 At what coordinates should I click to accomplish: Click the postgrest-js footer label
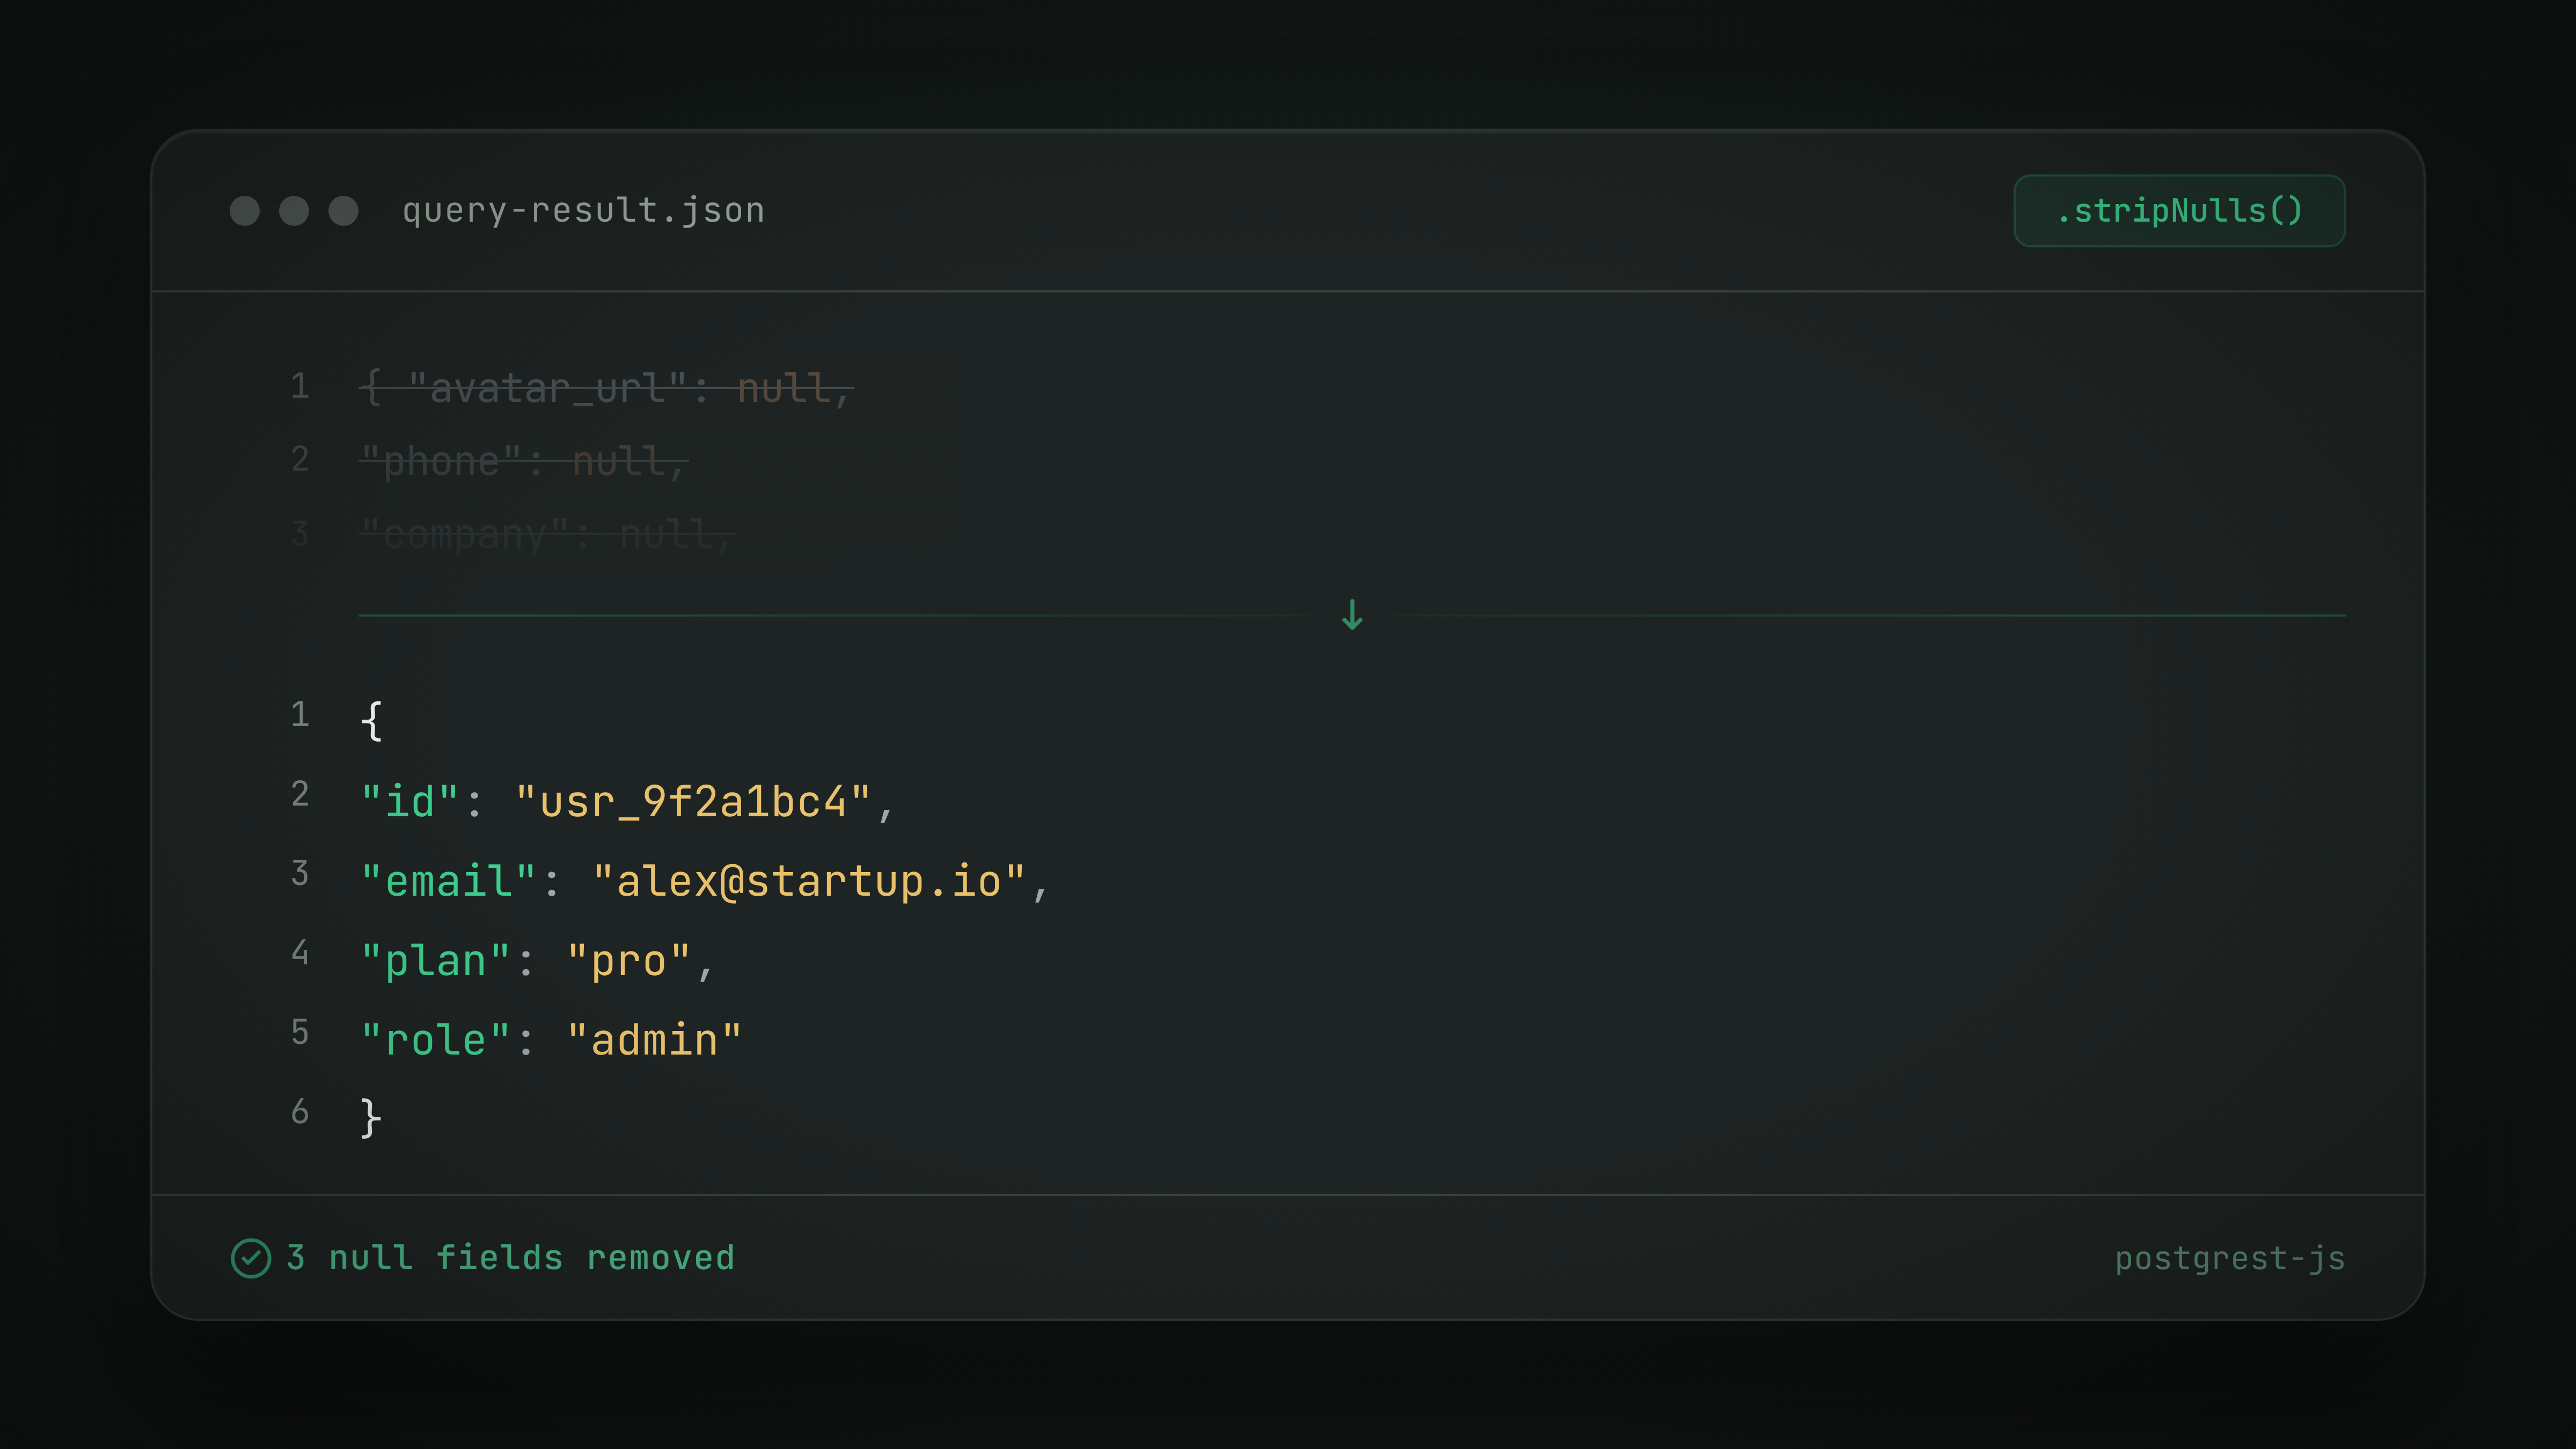click(x=2229, y=1258)
